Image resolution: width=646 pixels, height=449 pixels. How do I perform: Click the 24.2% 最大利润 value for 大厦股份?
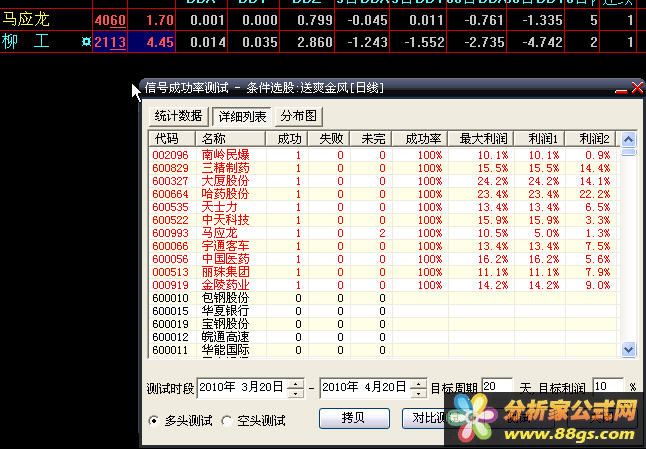[493, 181]
